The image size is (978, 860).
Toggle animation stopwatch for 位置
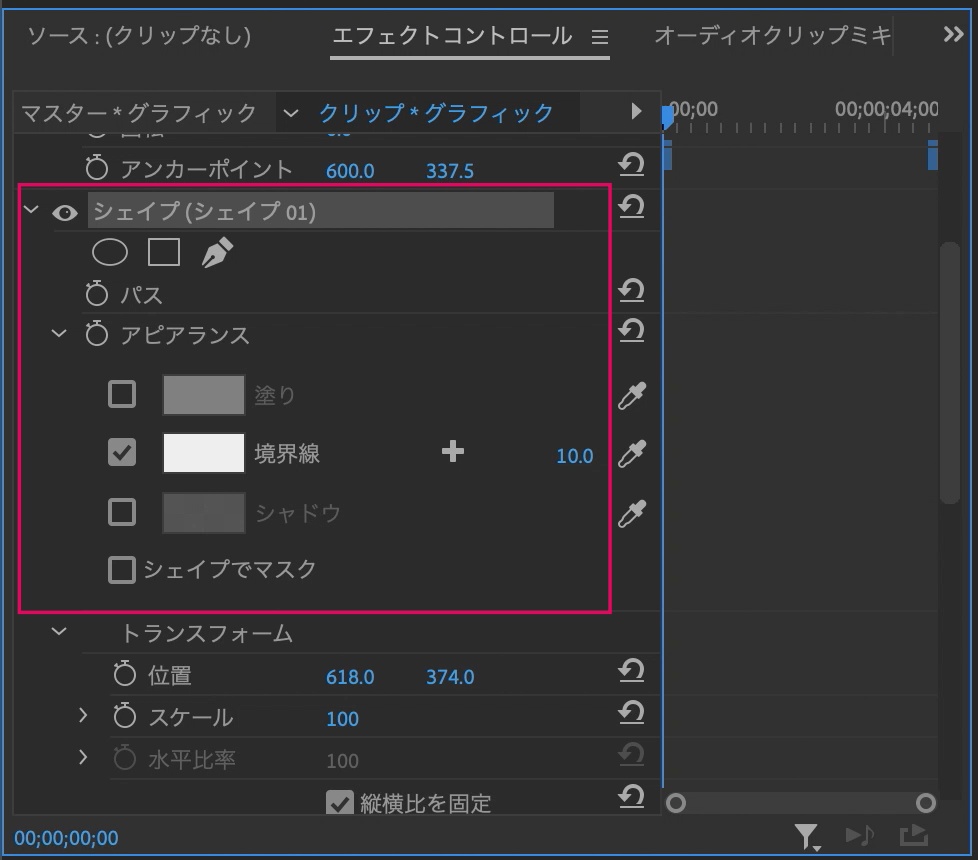125,674
